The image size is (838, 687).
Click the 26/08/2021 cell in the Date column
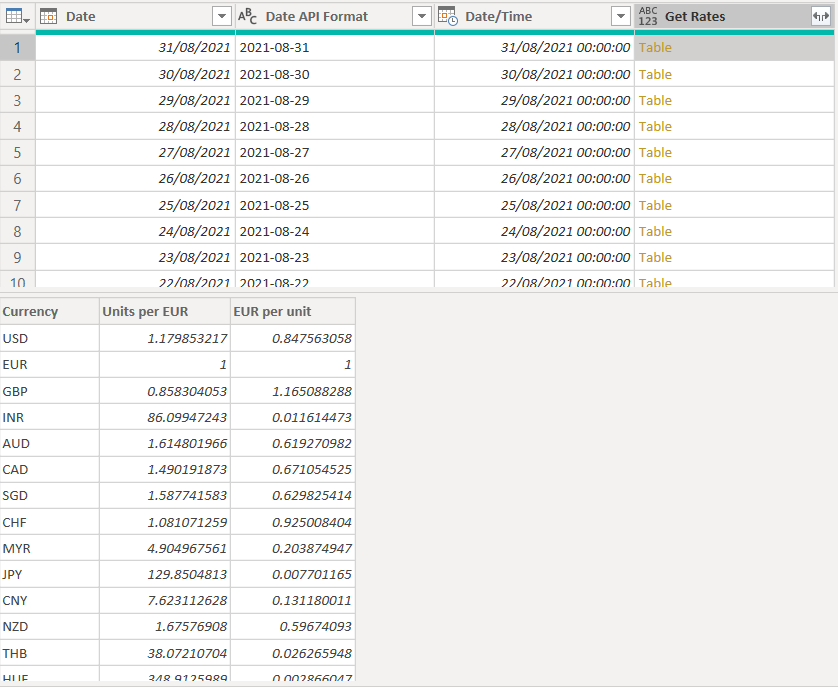click(135, 179)
